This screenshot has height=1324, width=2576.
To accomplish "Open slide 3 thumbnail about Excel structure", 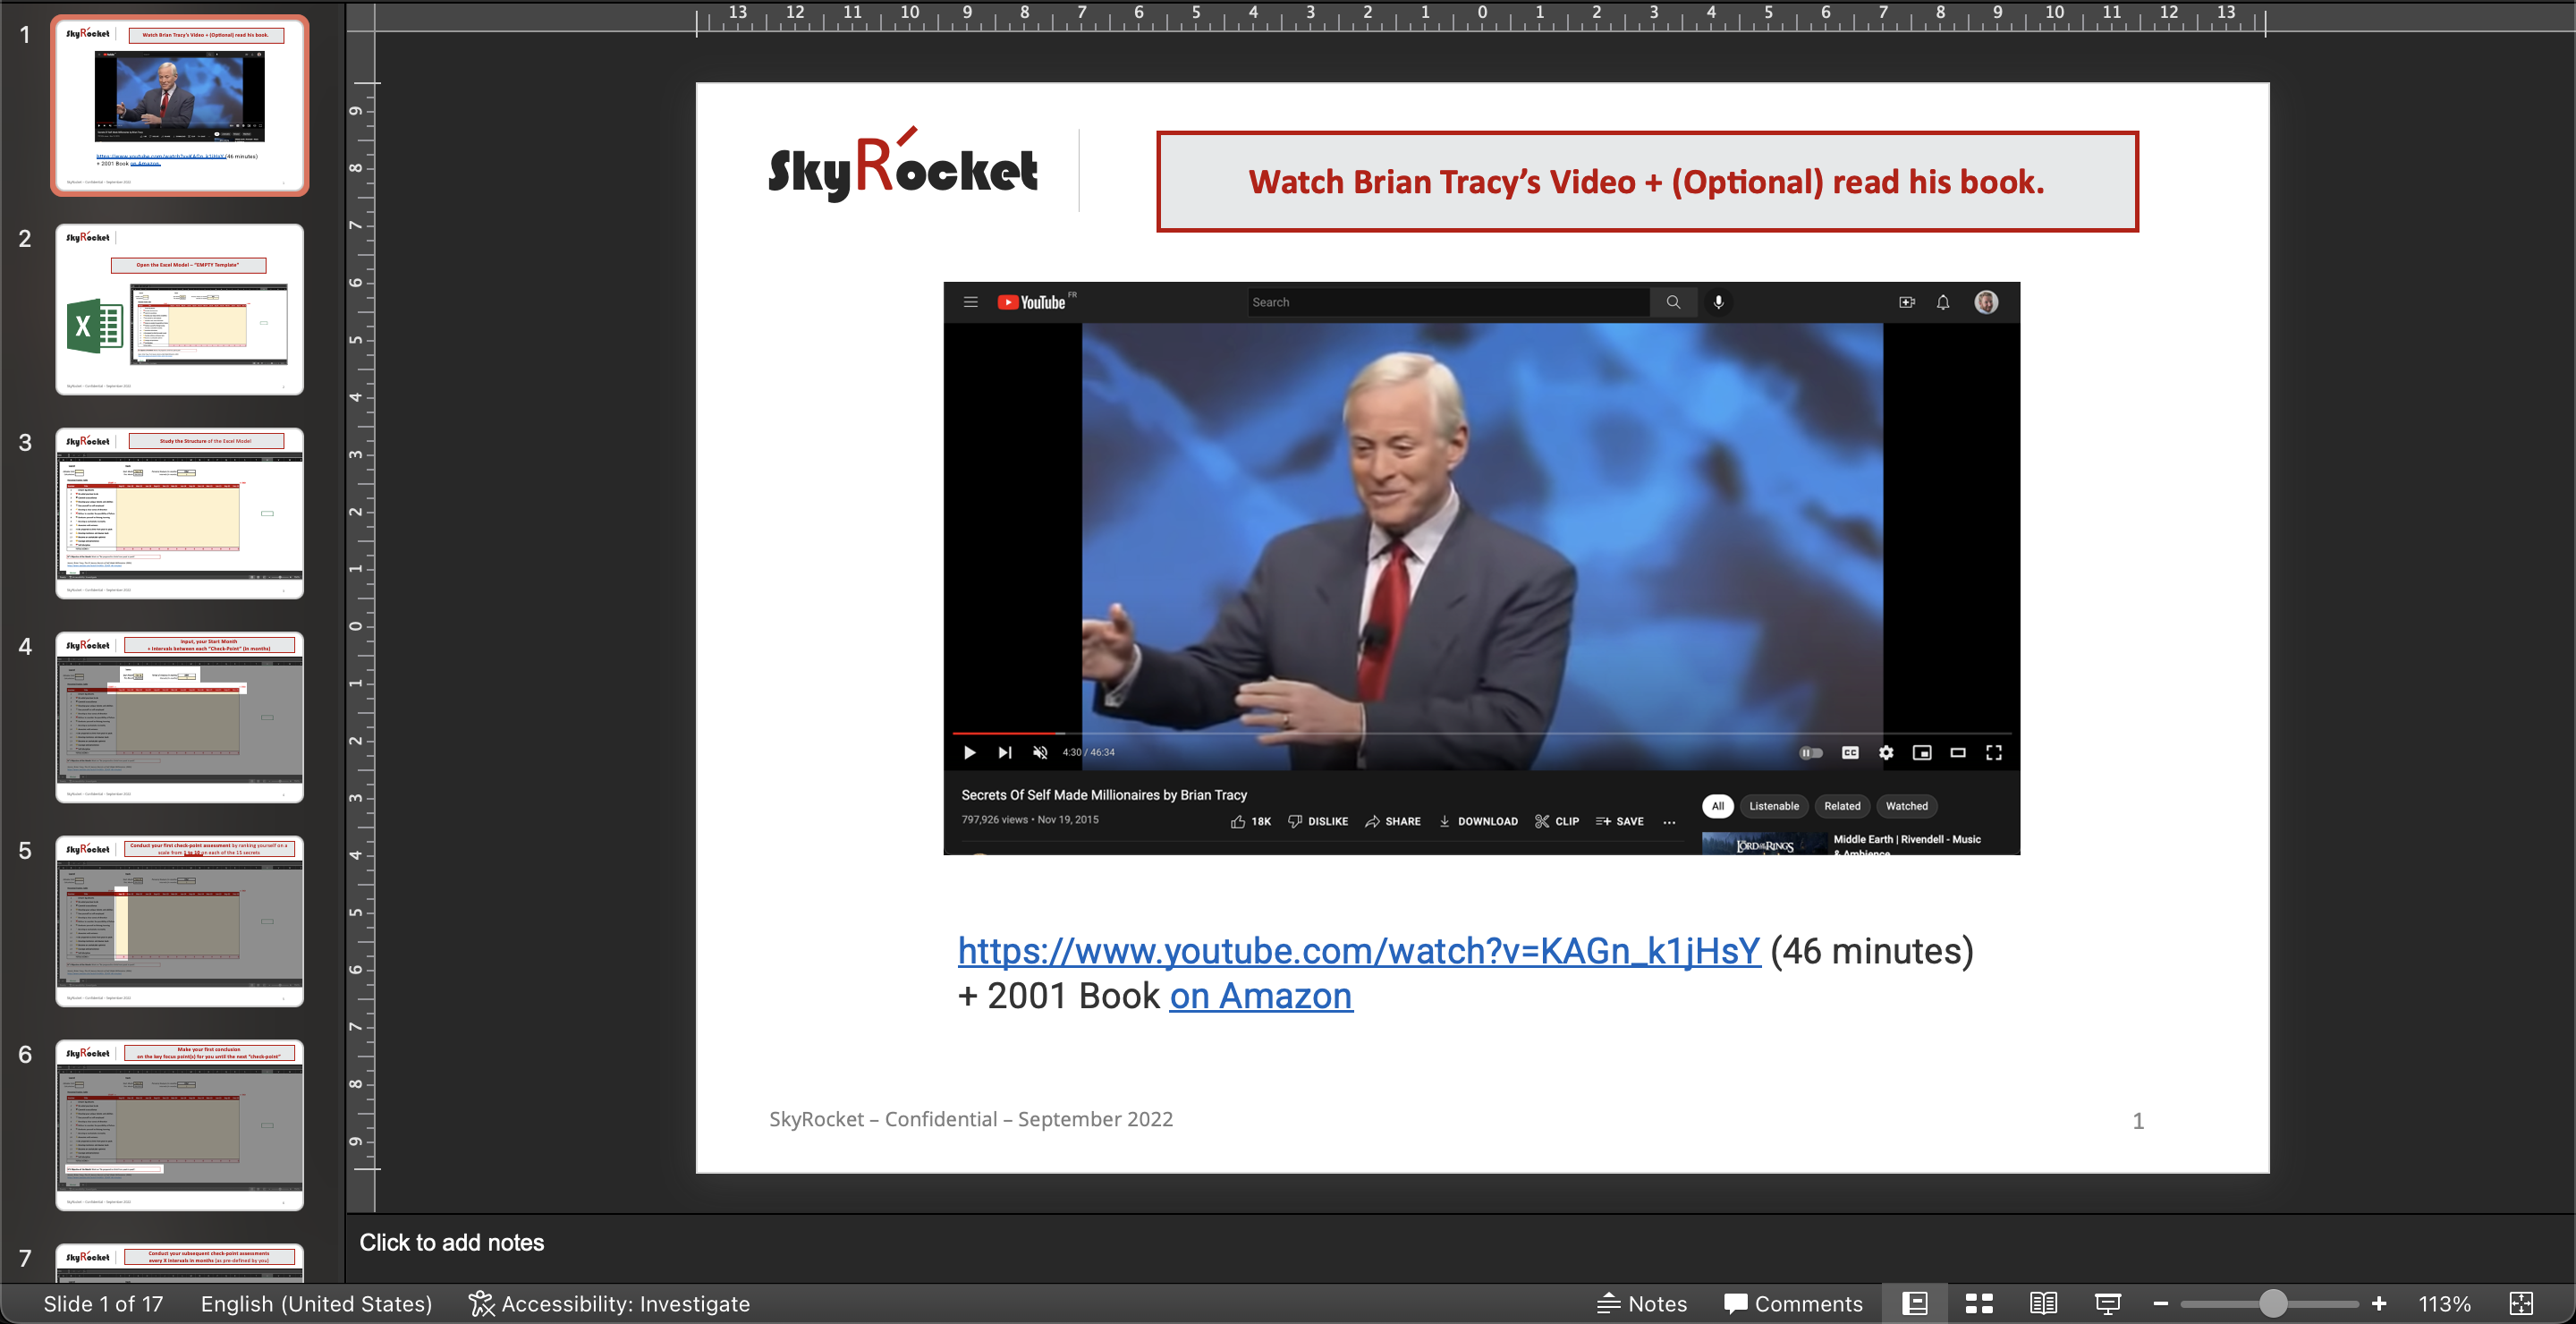I will 180,513.
